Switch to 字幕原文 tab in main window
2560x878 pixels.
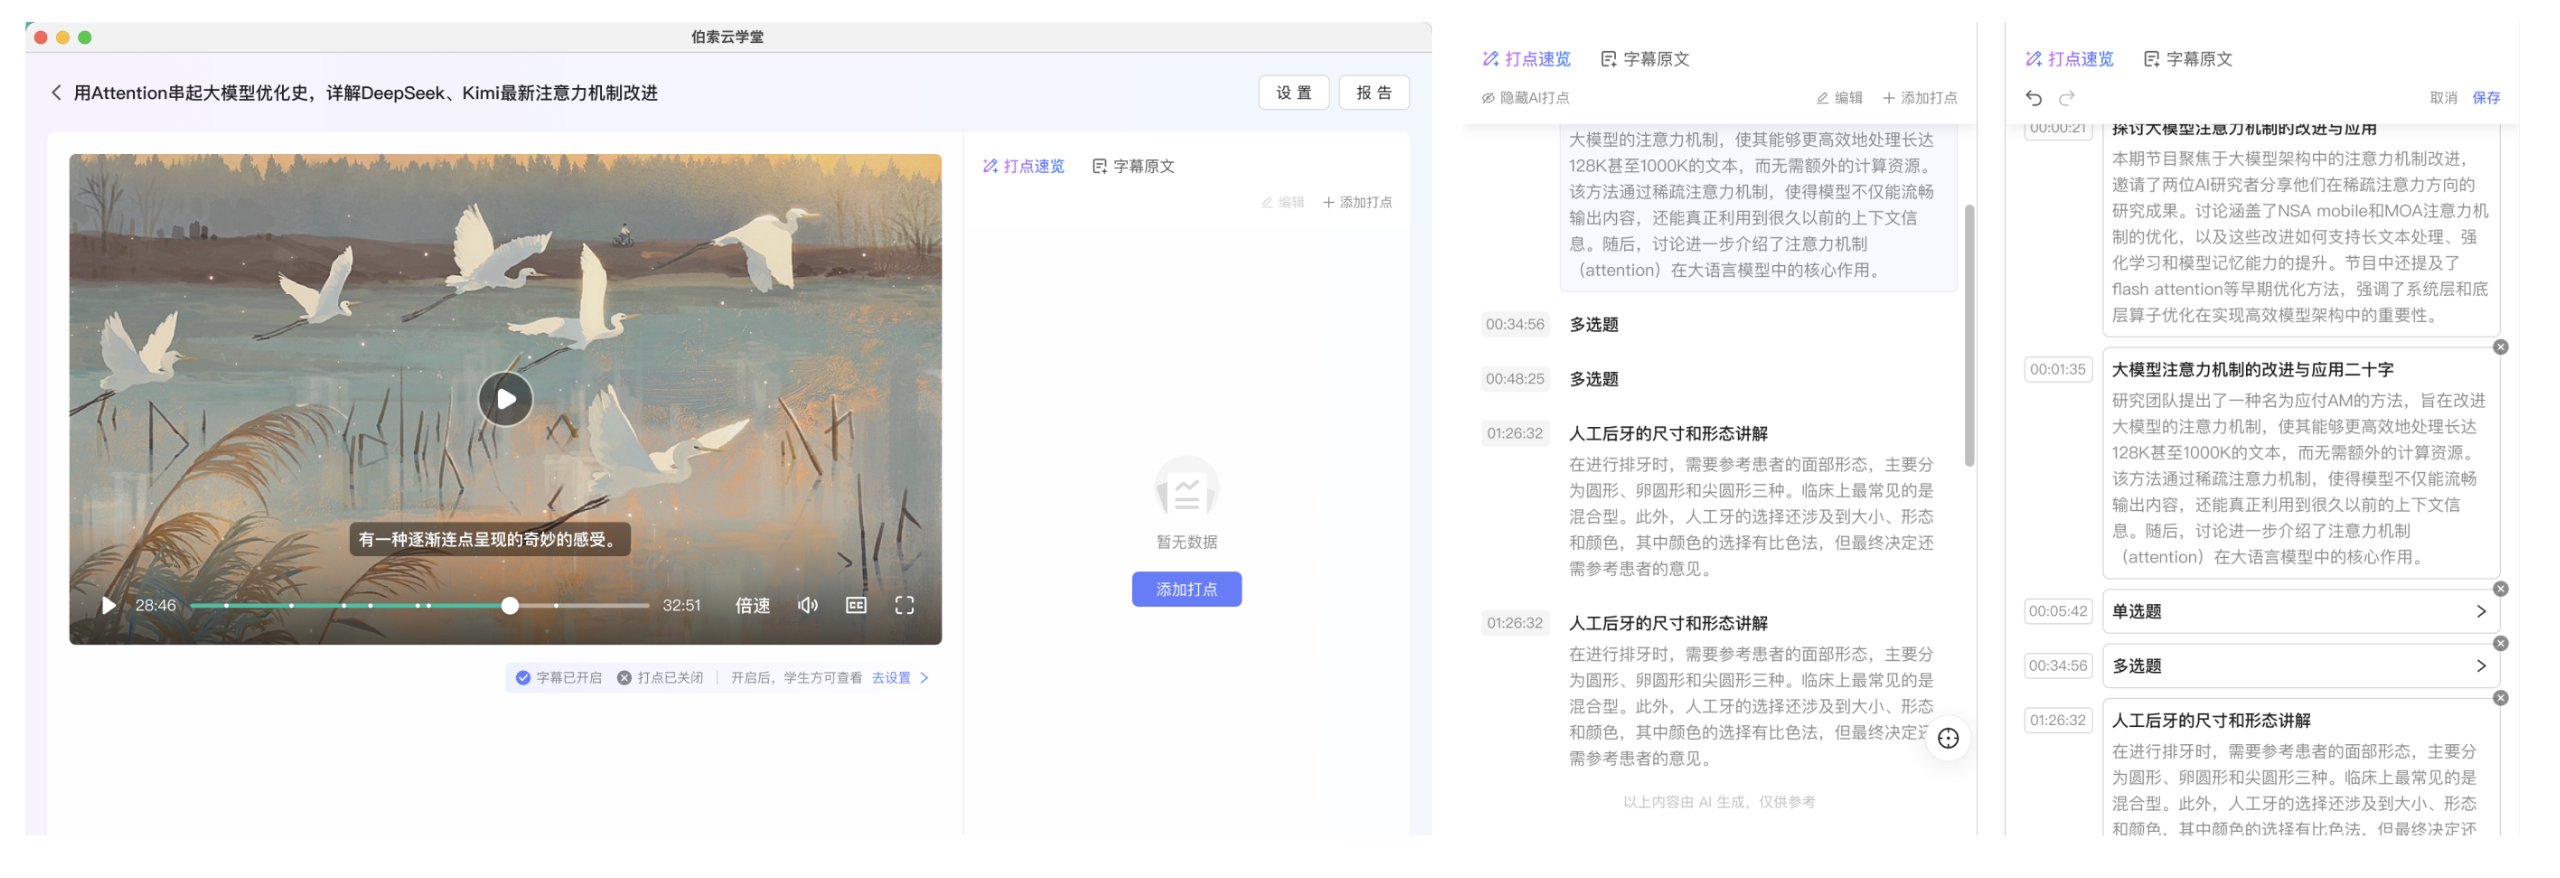point(1133,166)
